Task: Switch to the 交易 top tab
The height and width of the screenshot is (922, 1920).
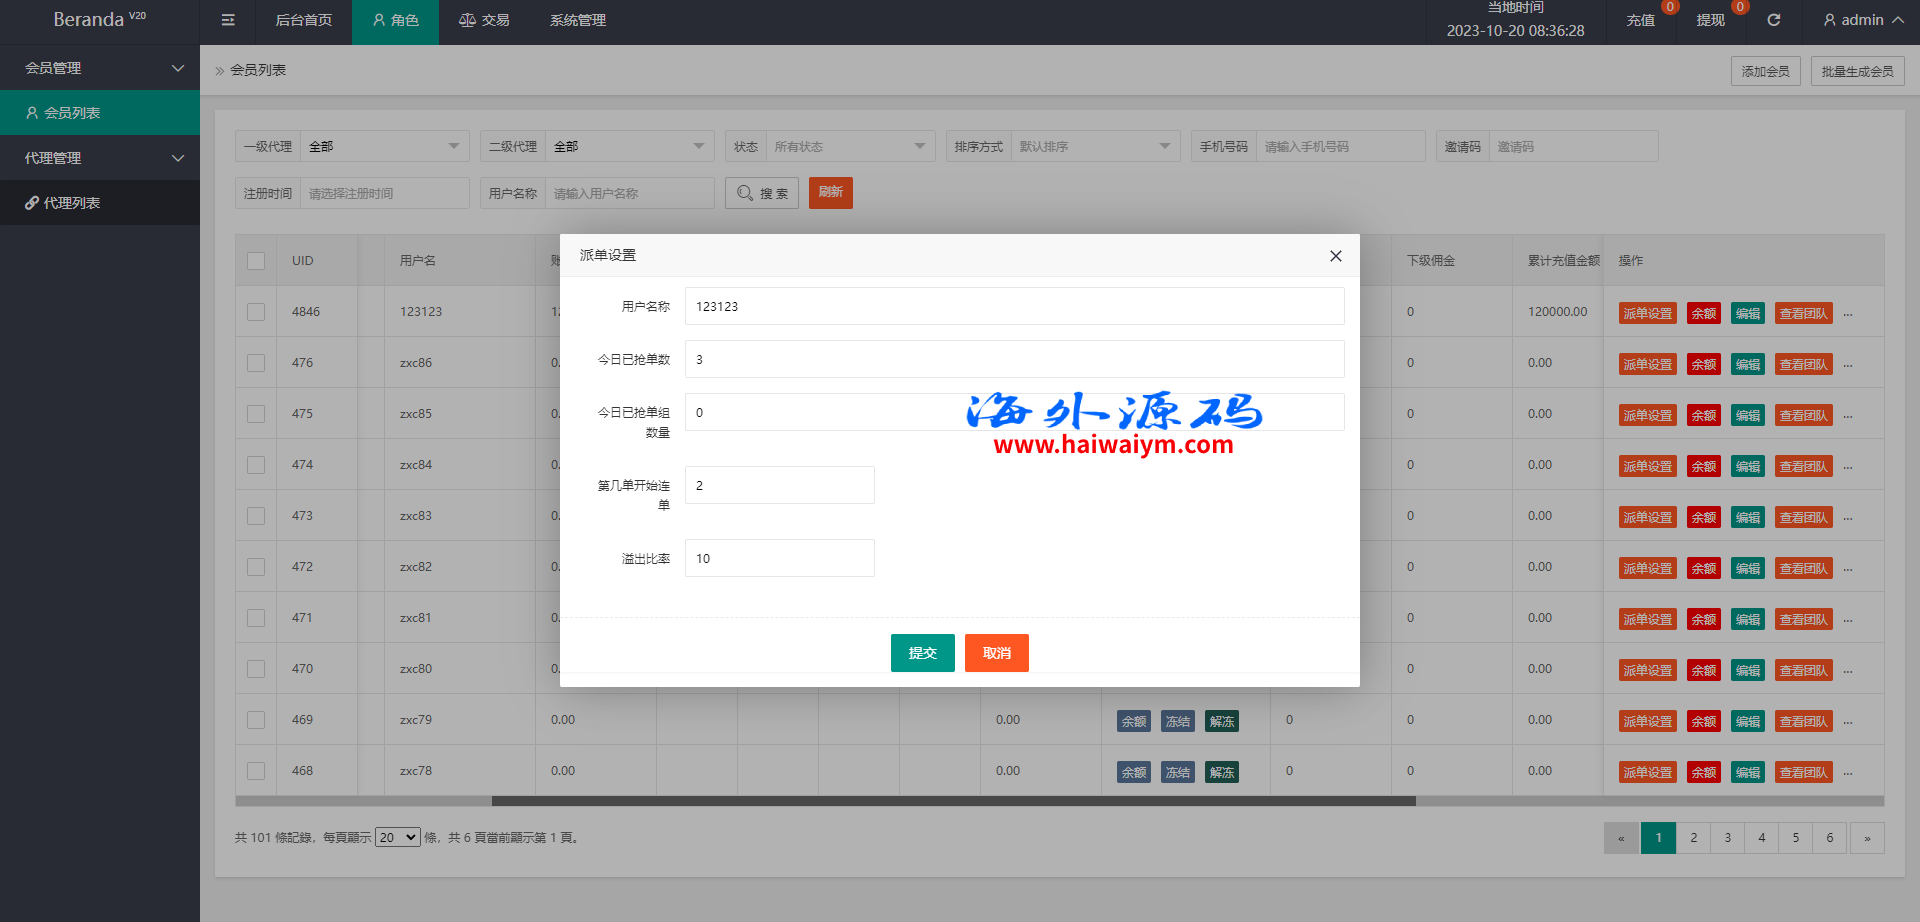Action: 484,20
